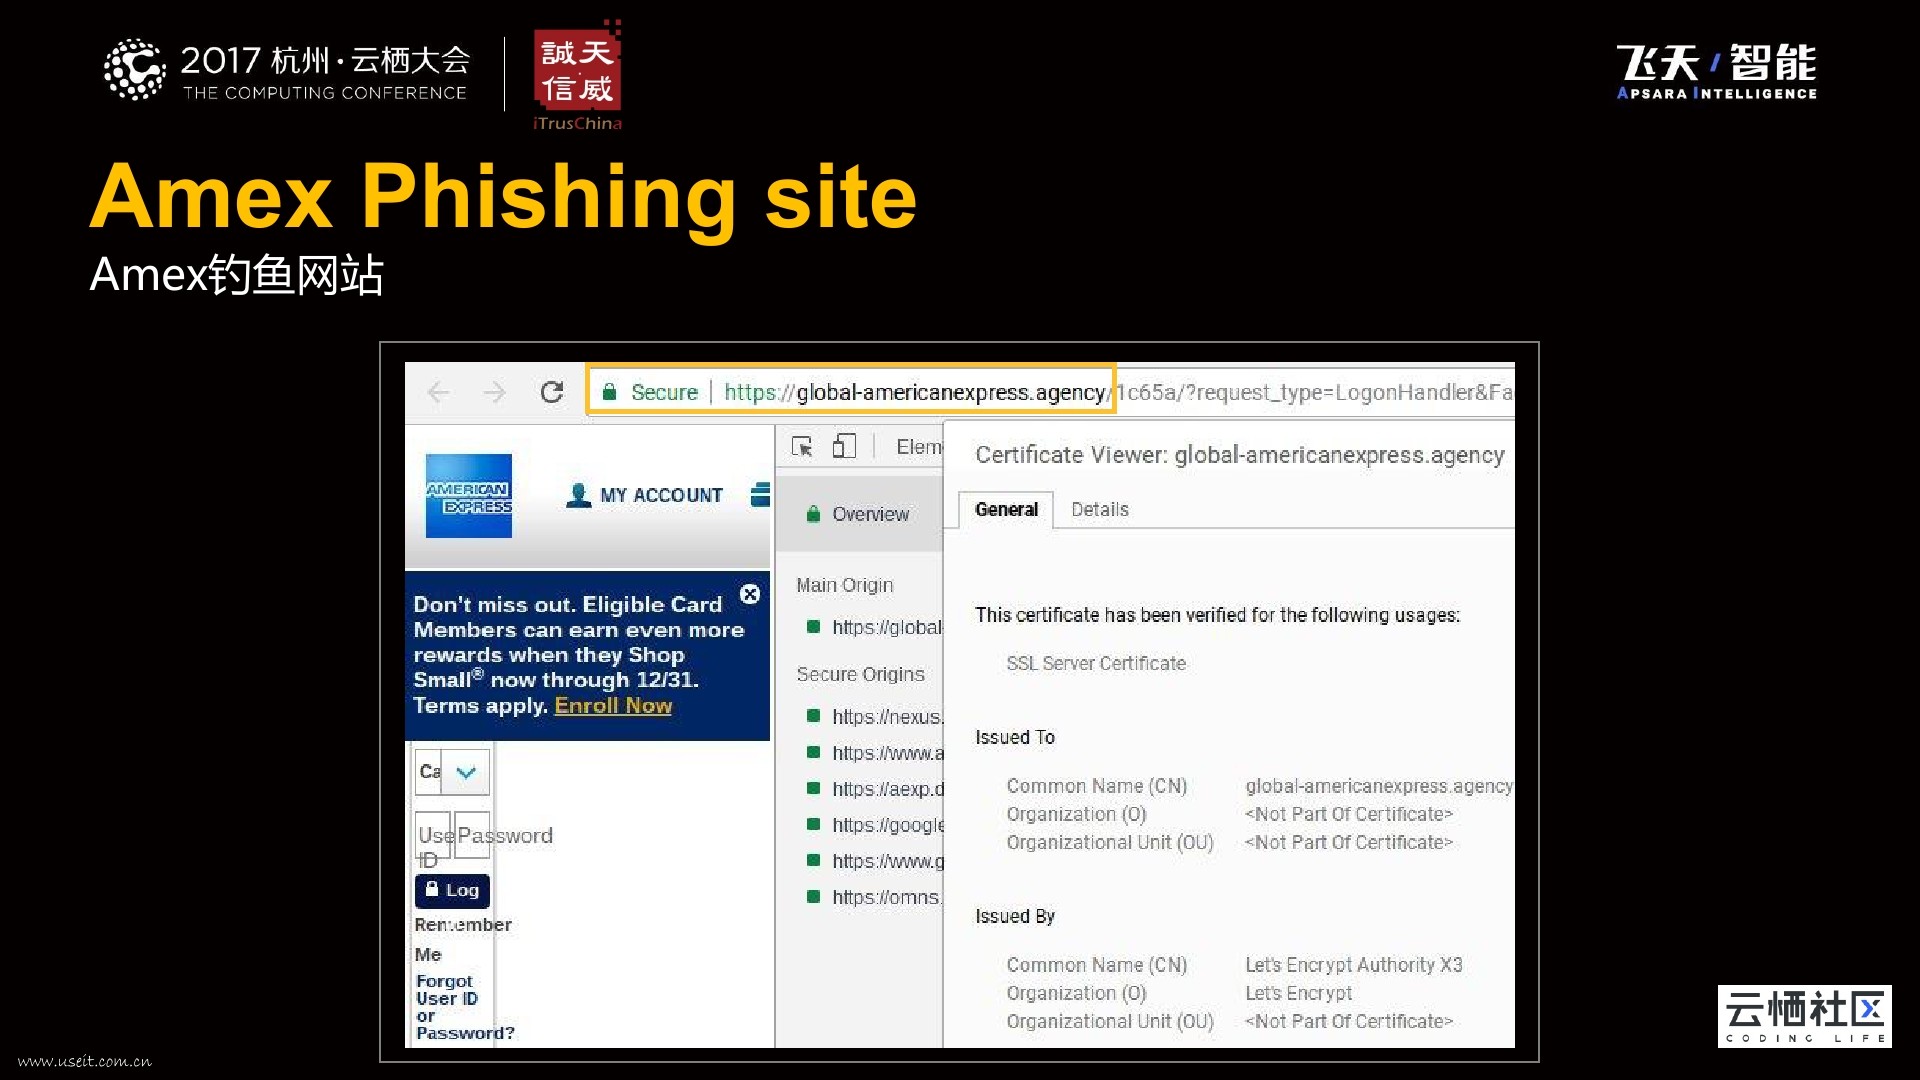Click the Let's Encrypt organization value
The height and width of the screenshot is (1080, 1920).
[x=1298, y=993]
